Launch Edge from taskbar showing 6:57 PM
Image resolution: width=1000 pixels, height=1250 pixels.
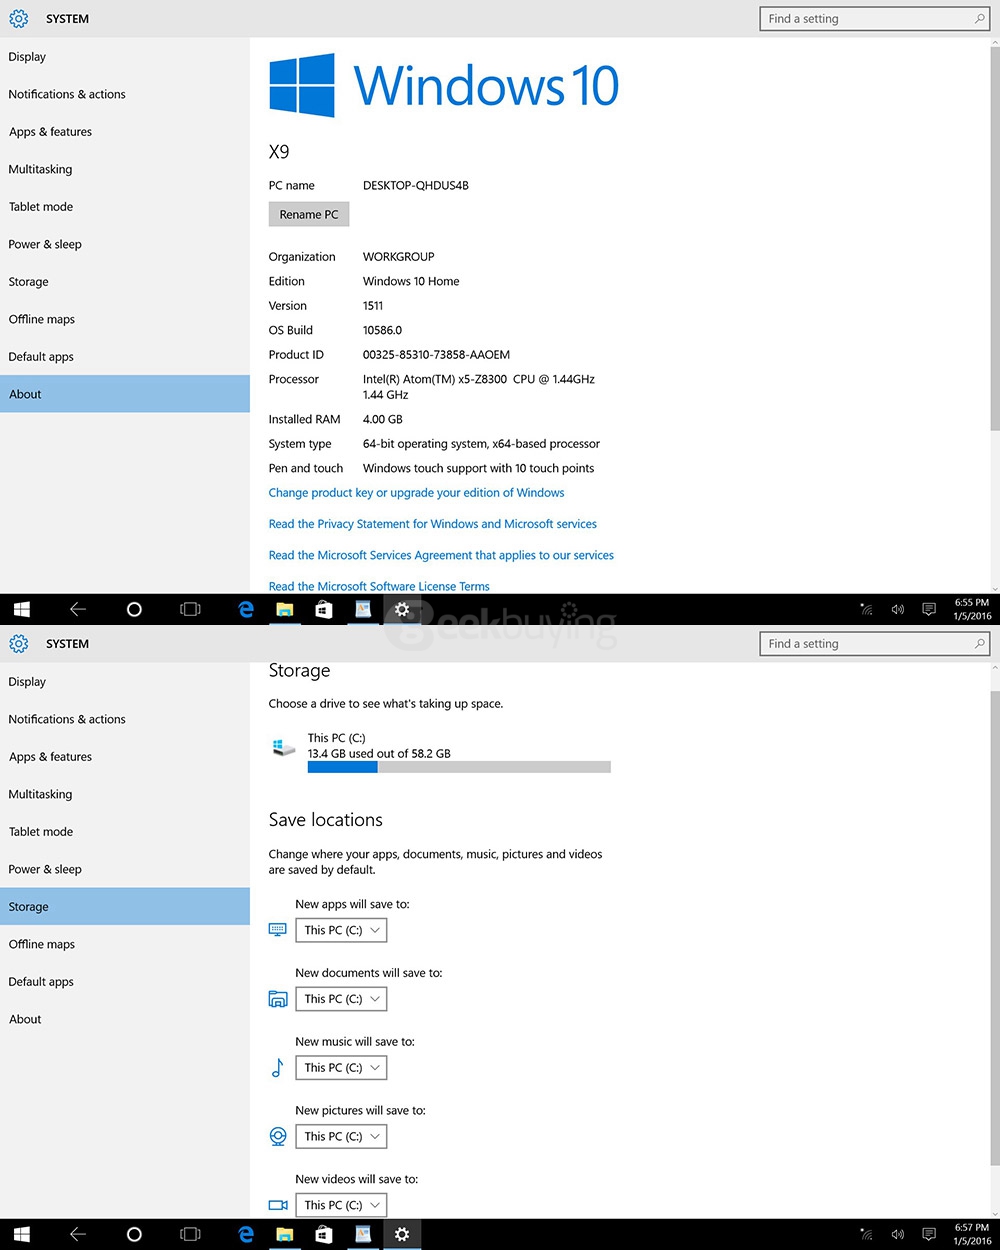point(246,1234)
